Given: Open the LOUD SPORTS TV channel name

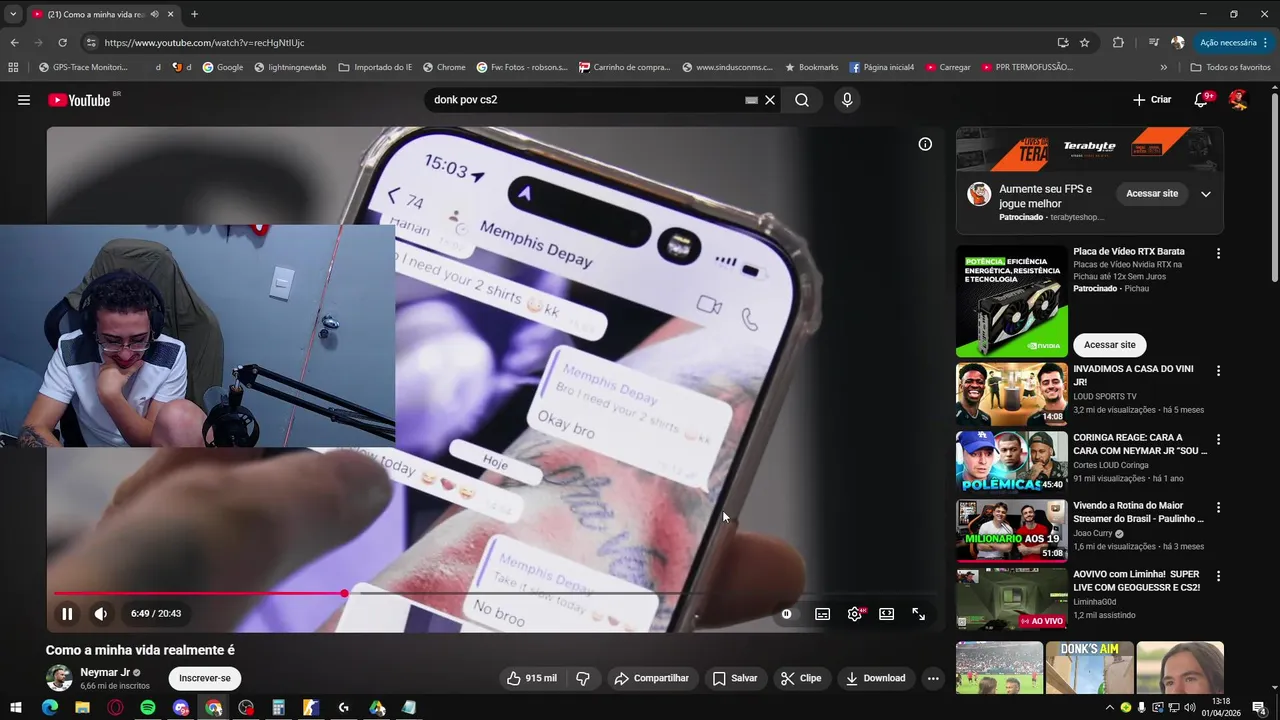Looking at the screenshot, I should coord(1105,397).
